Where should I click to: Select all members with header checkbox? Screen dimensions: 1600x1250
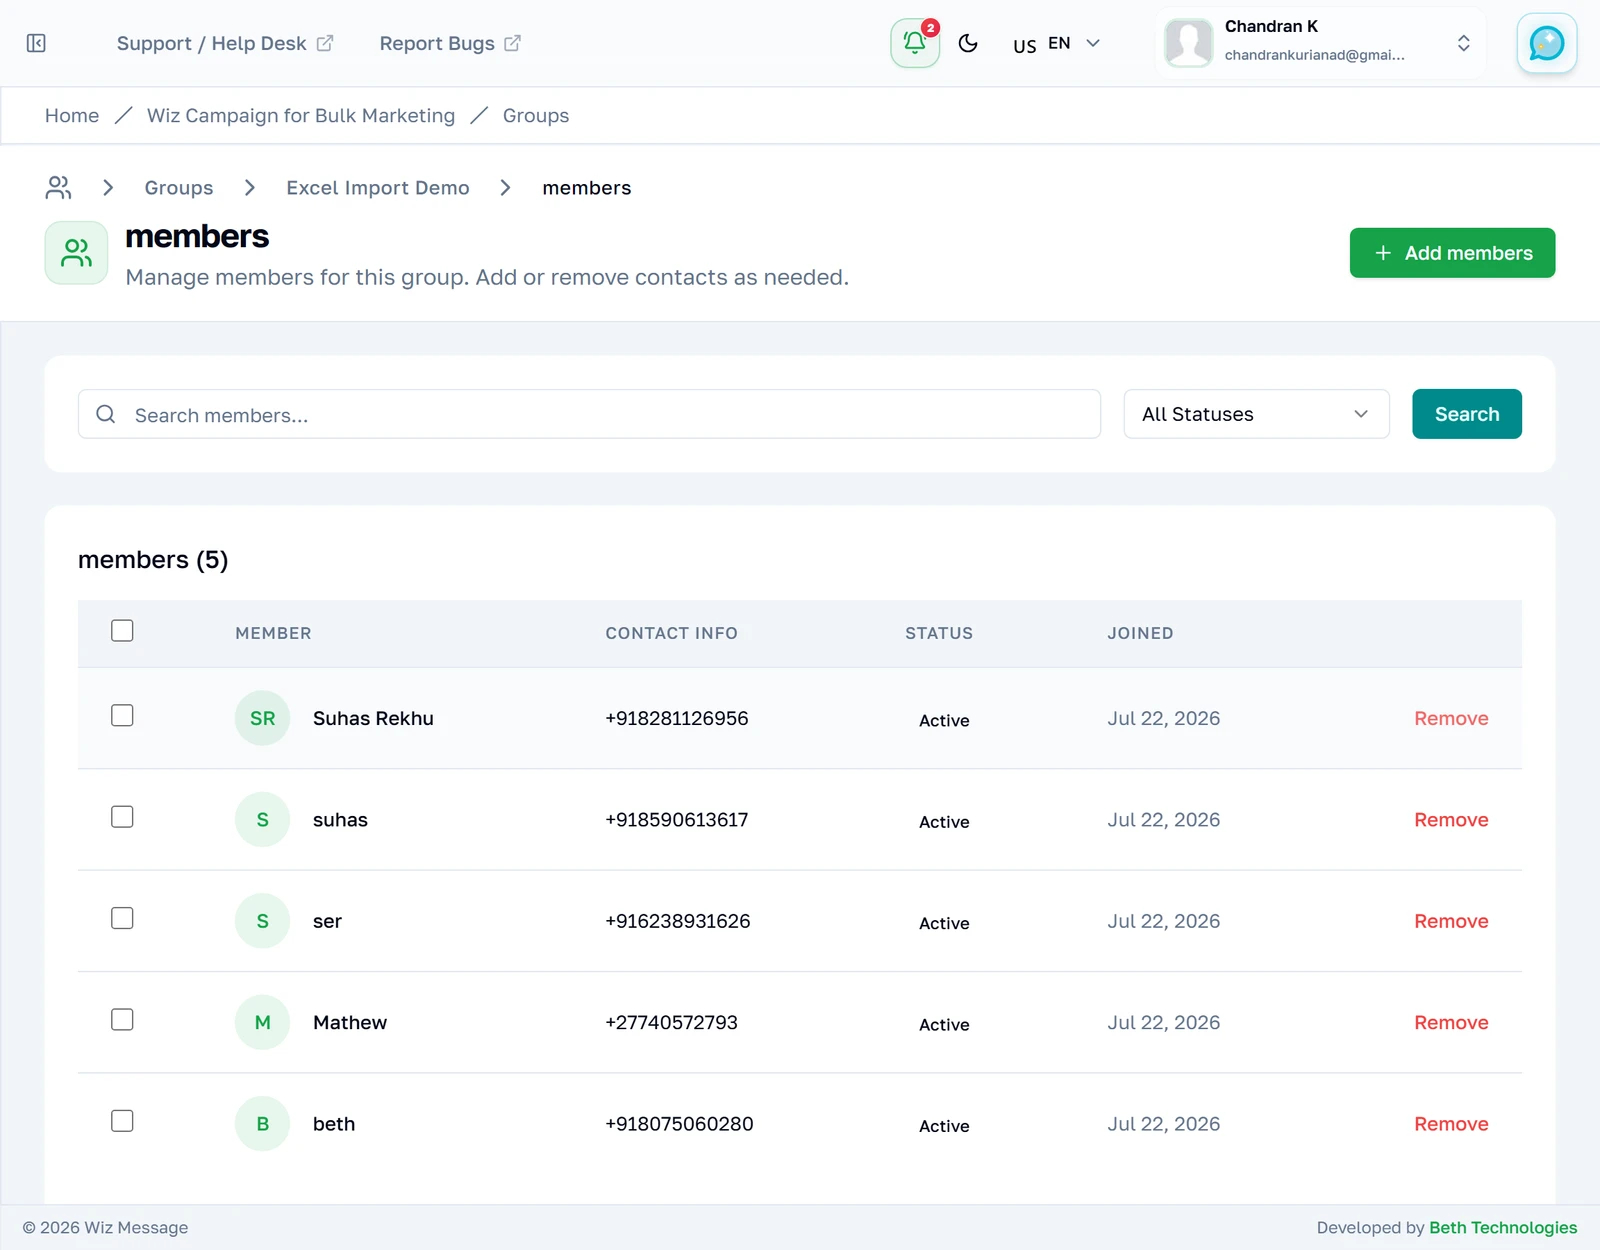point(122,631)
